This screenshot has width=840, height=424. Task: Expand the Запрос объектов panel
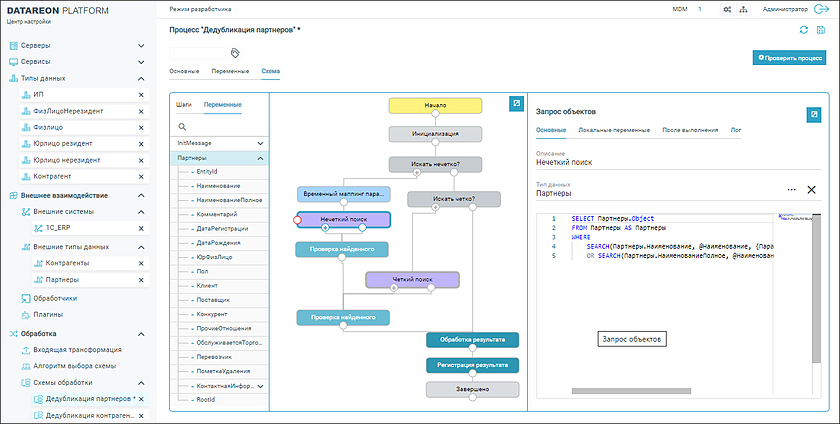pos(814,114)
